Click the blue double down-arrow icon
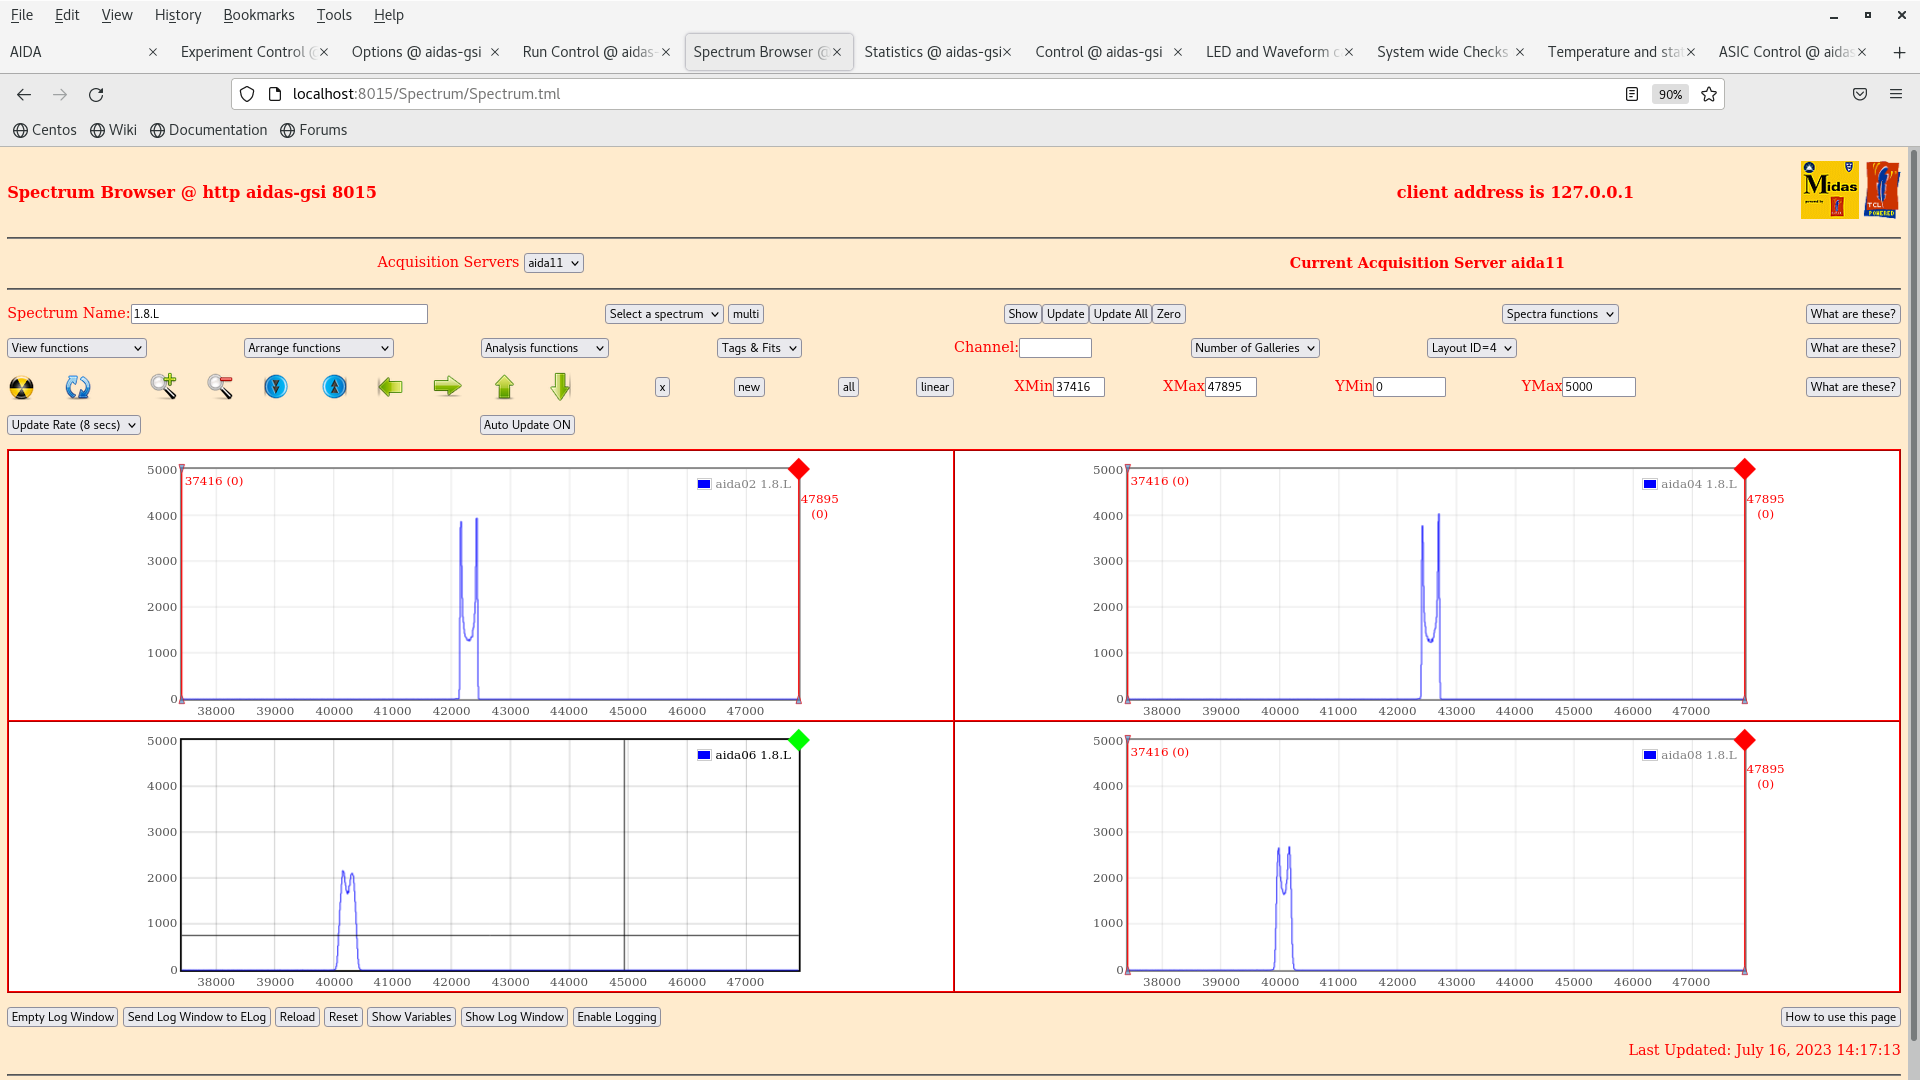This screenshot has width=1920, height=1080. [276, 387]
